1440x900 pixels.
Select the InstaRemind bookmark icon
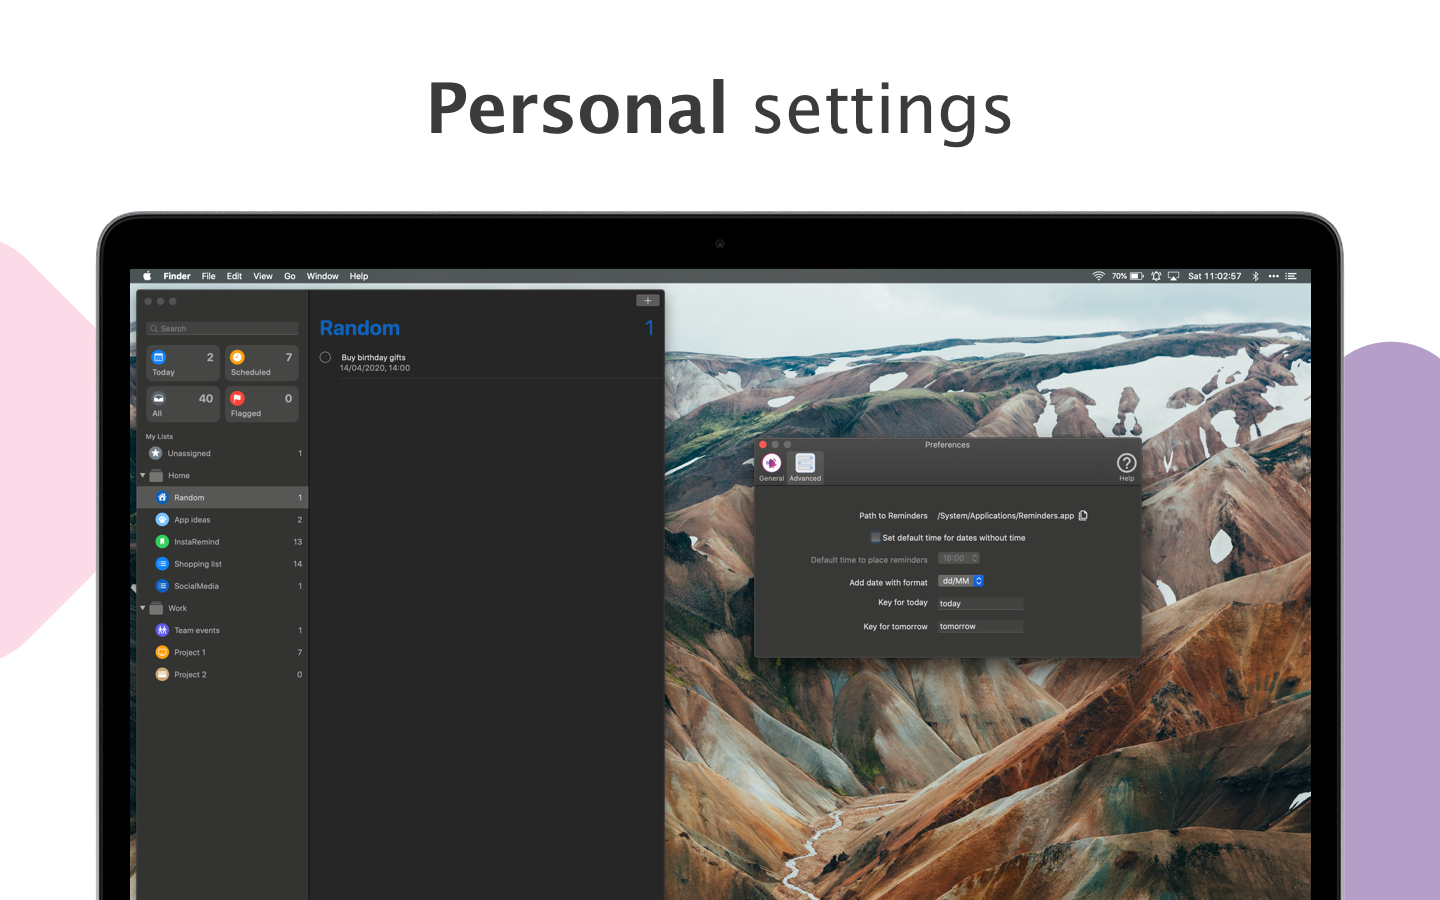pyautogui.click(x=162, y=542)
